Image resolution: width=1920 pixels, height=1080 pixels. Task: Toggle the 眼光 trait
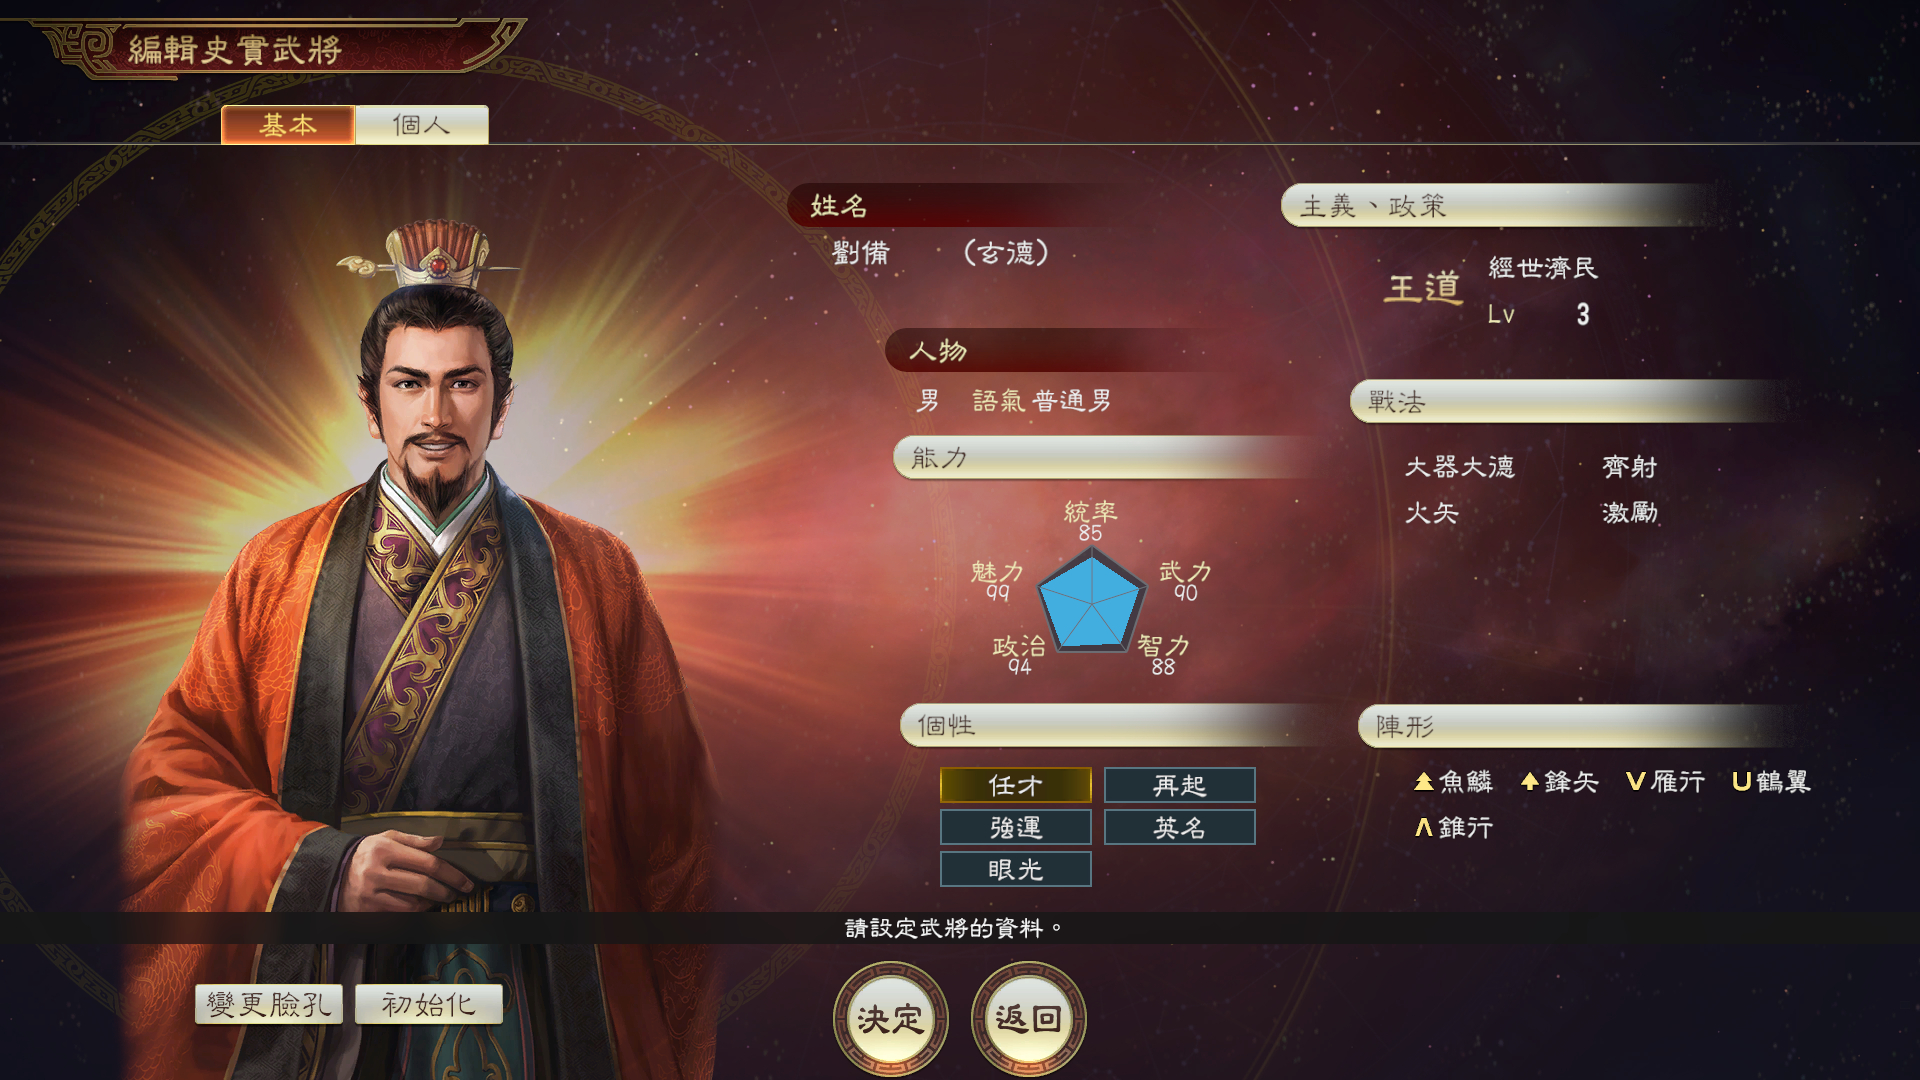1015,869
